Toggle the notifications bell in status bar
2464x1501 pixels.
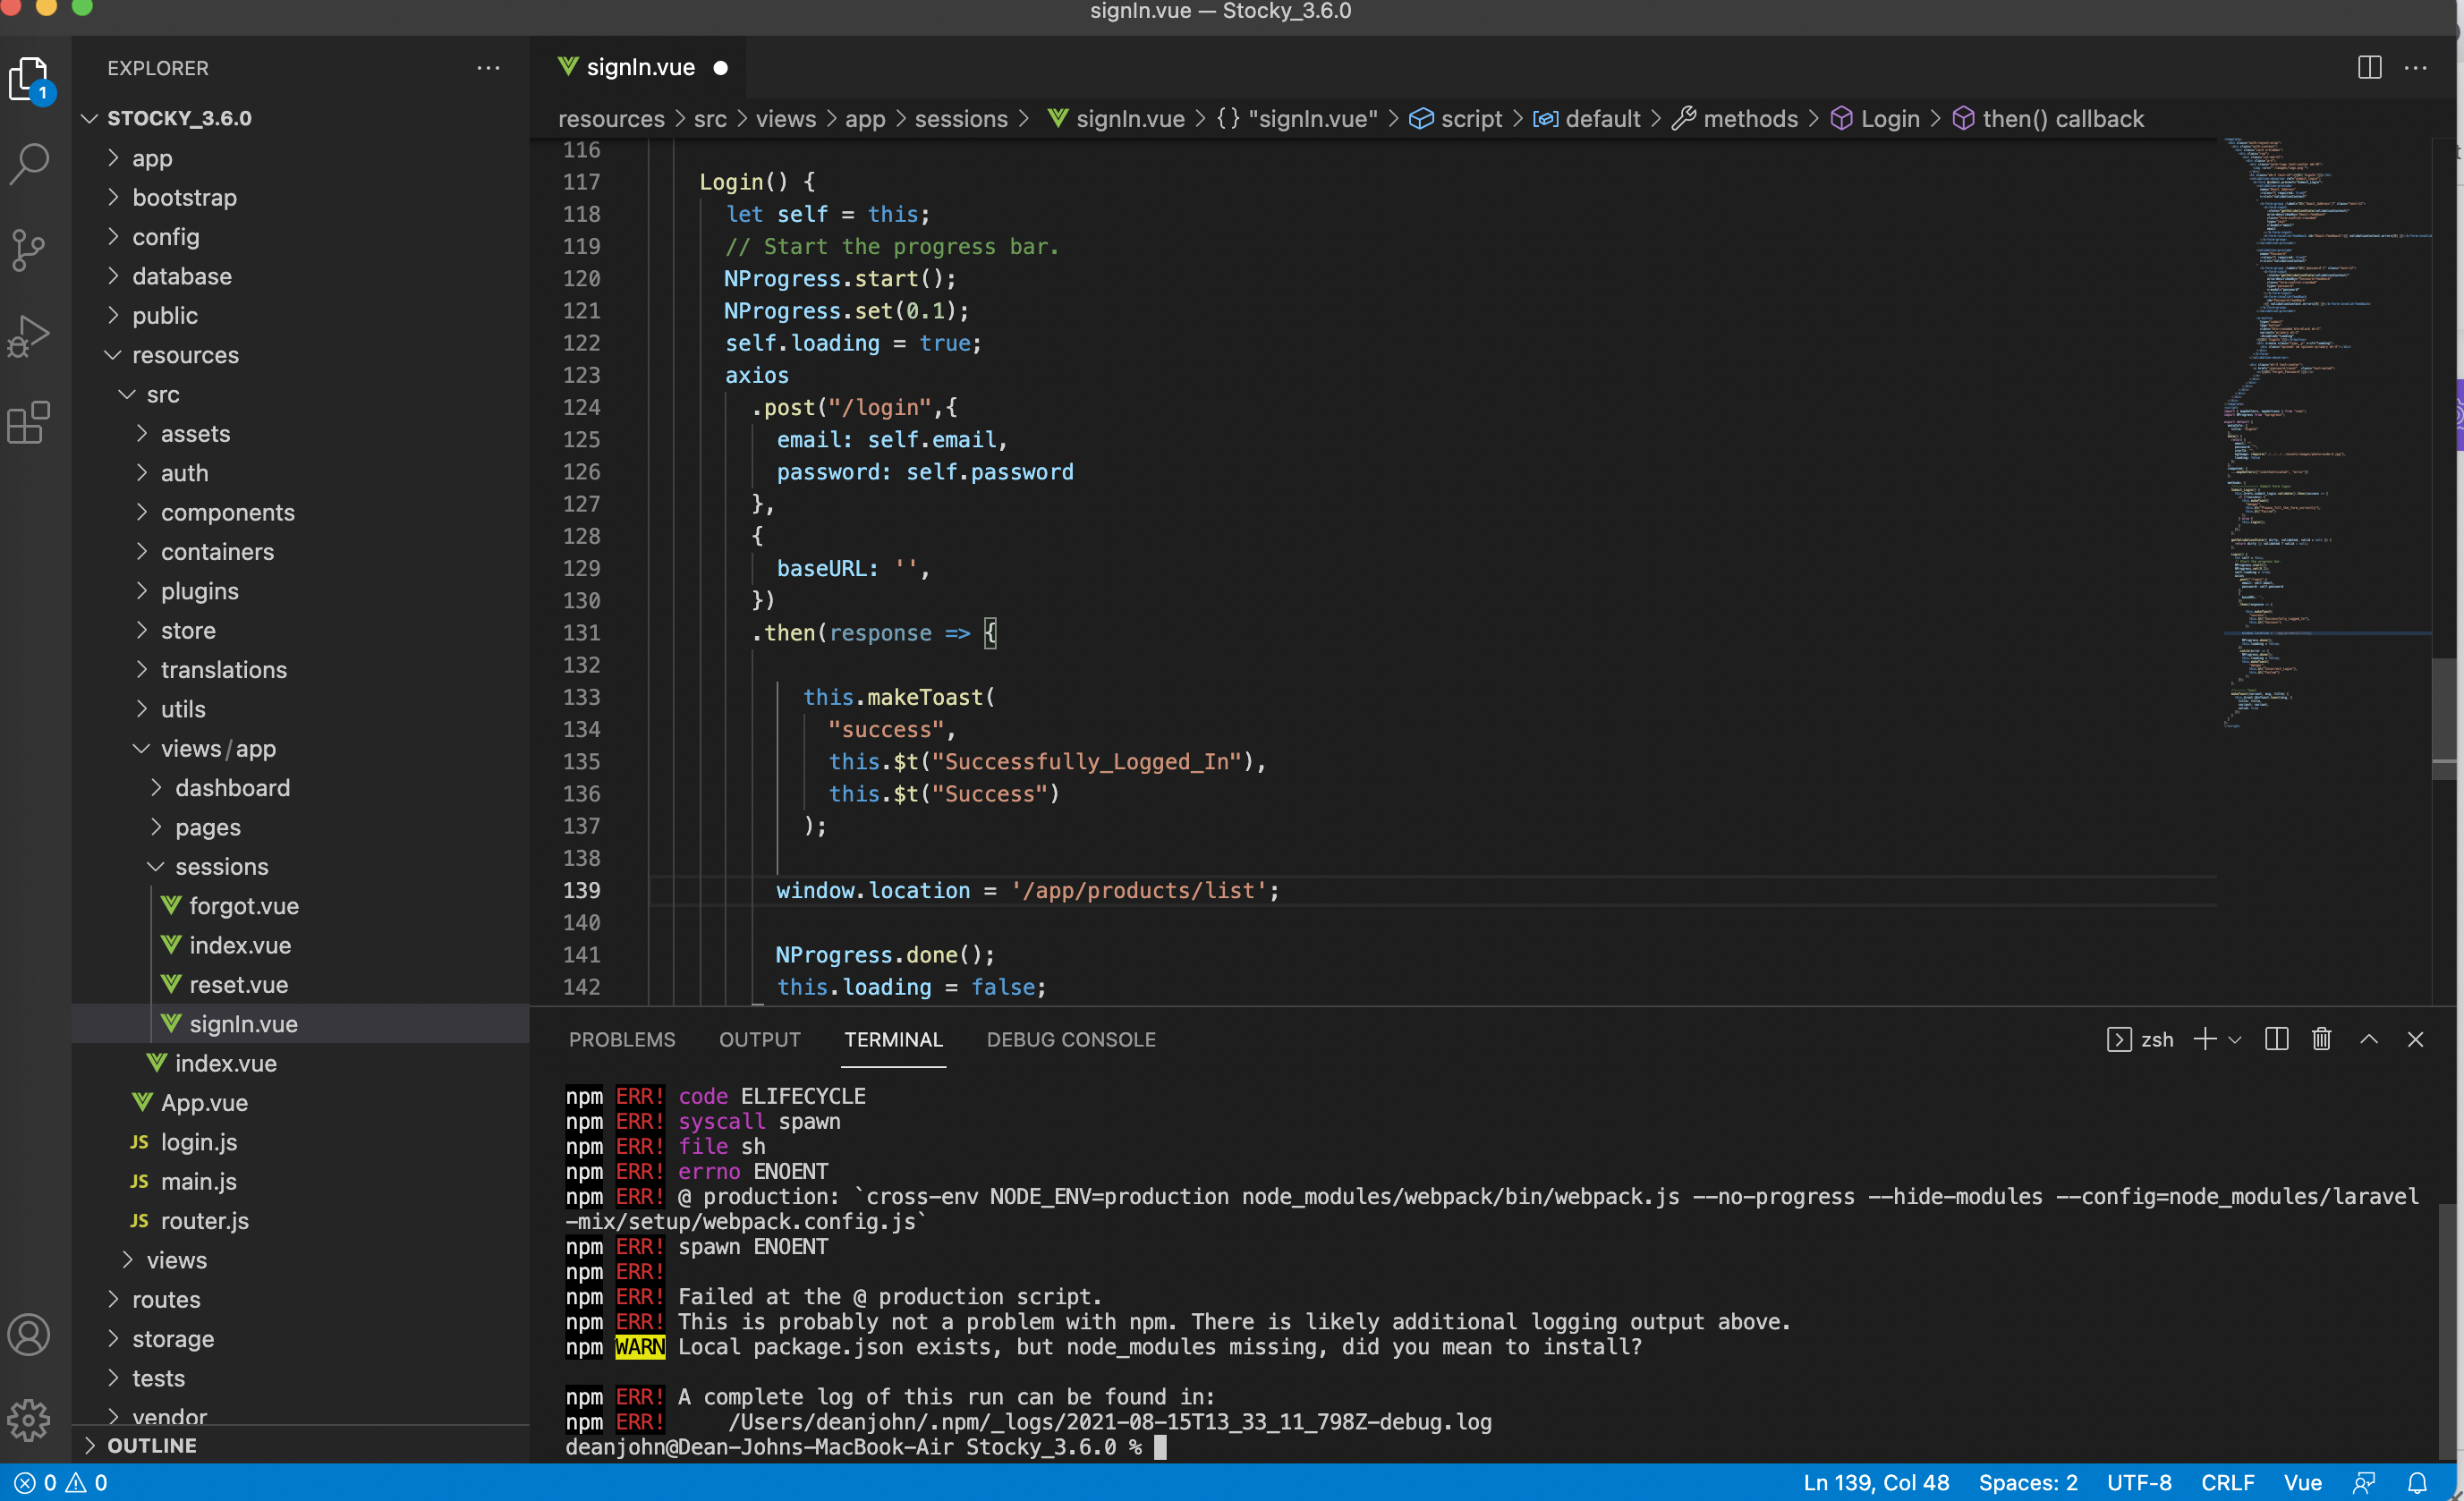click(2419, 1483)
